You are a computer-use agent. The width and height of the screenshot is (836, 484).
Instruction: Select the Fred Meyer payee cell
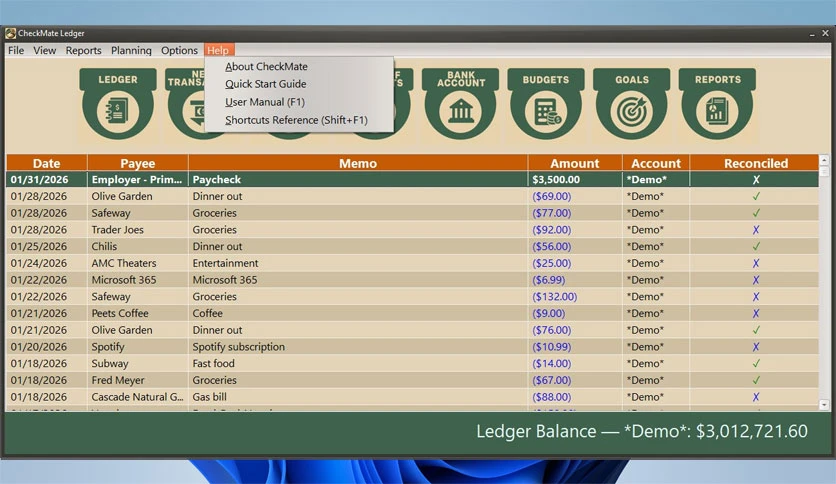pos(138,380)
